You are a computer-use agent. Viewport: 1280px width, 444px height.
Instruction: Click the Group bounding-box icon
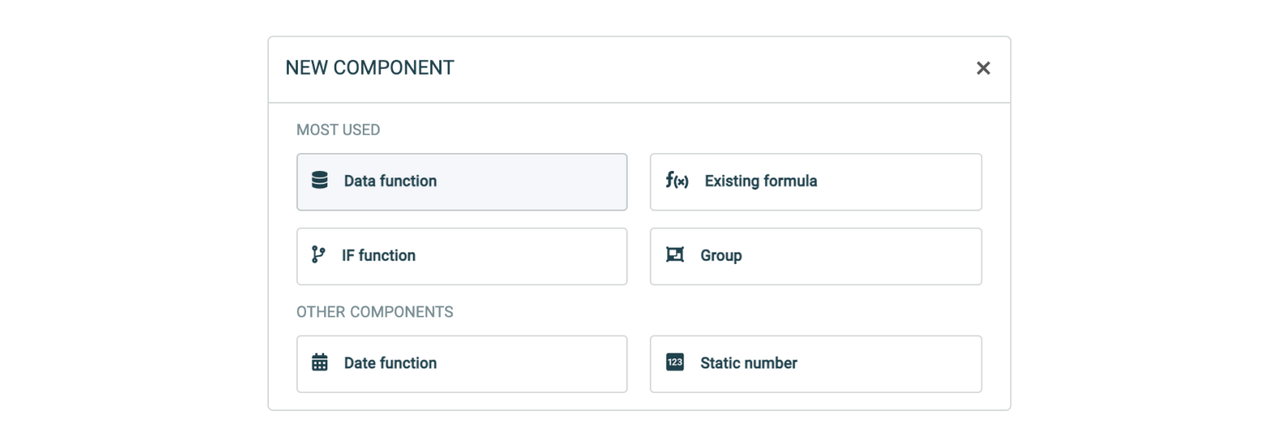tap(675, 255)
